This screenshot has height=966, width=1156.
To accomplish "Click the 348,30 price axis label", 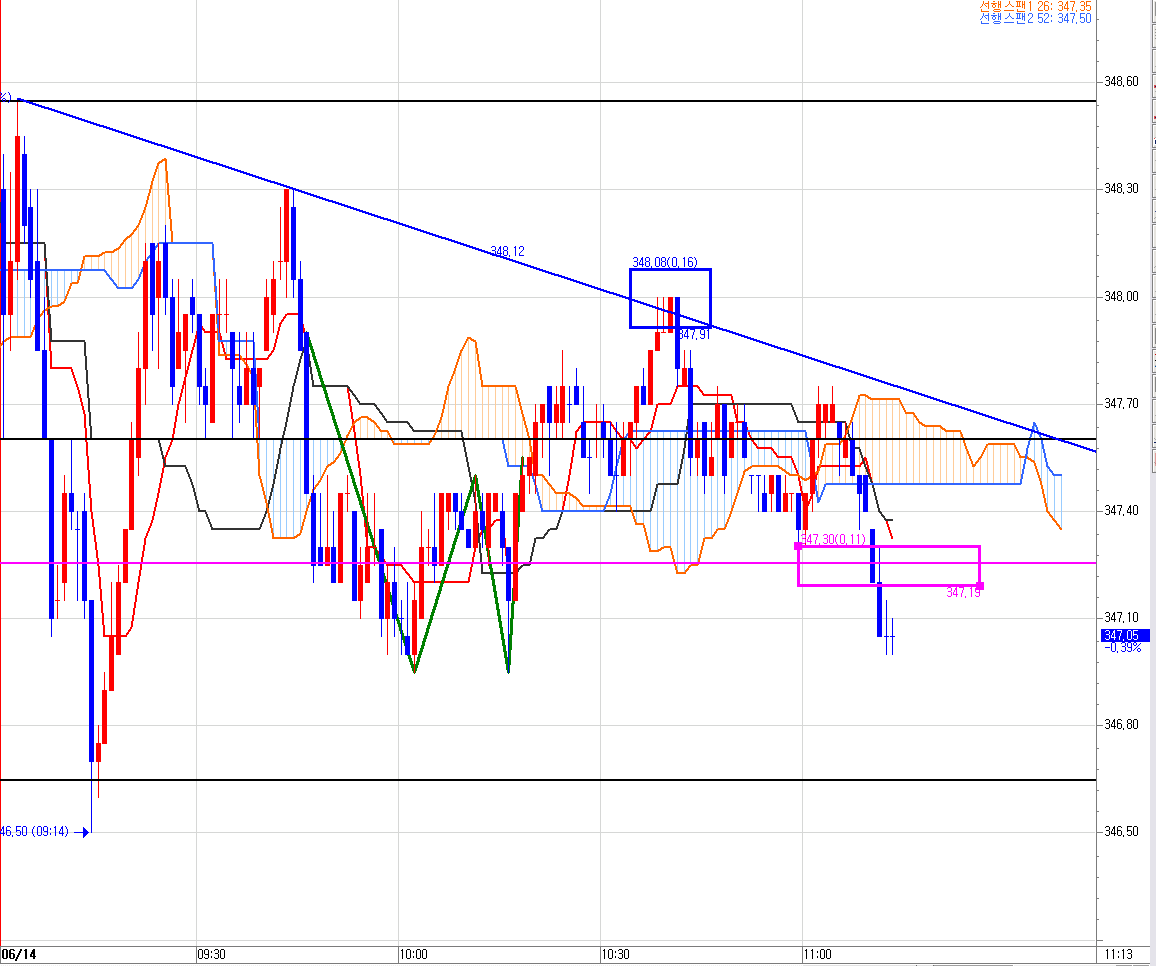I will pos(1121,189).
